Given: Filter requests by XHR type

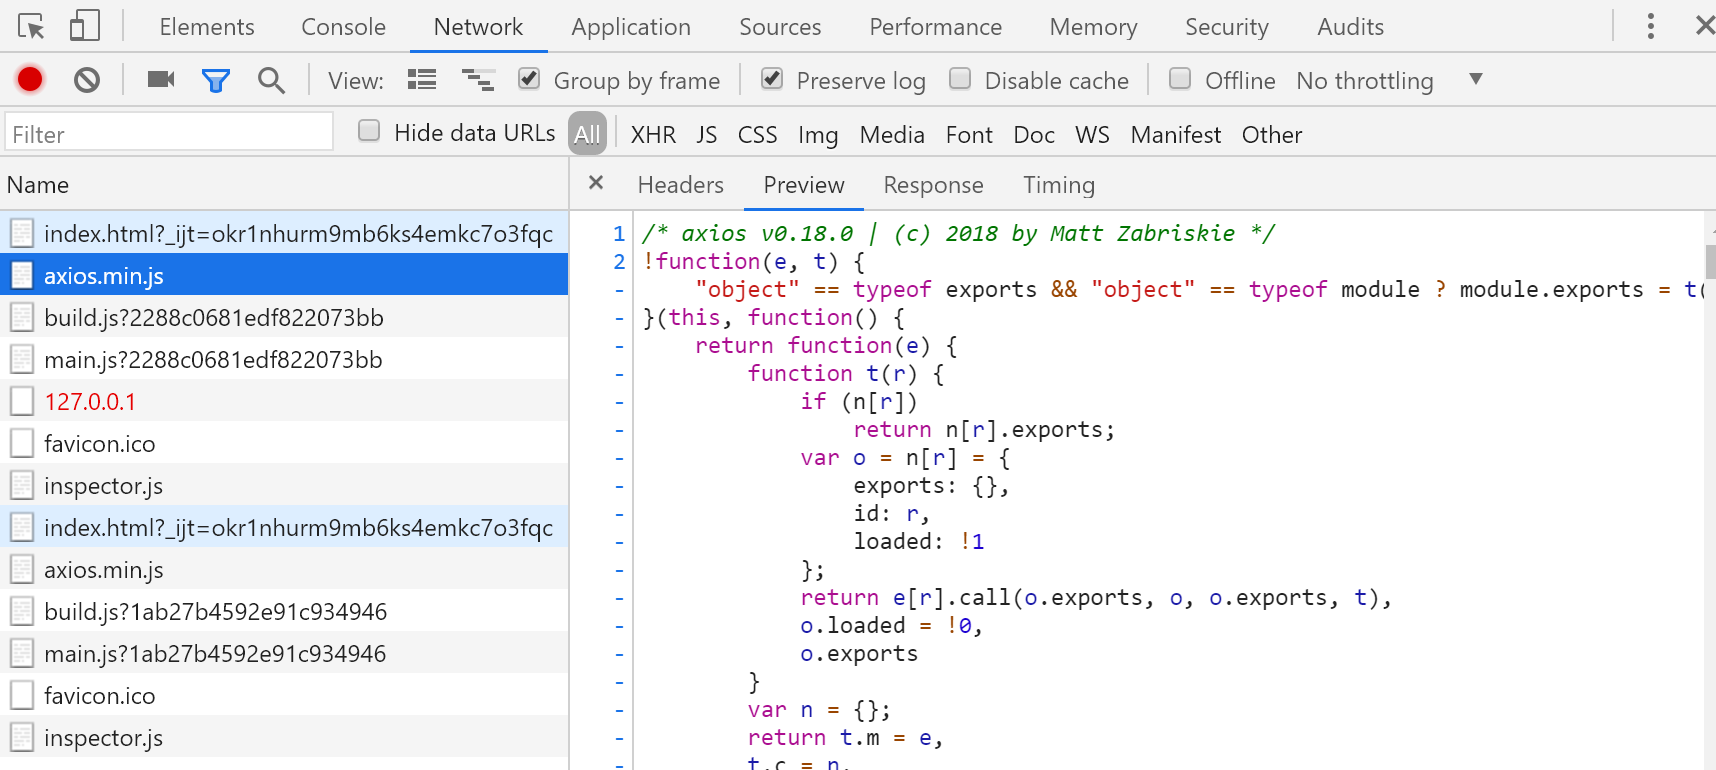Looking at the screenshot, I should pos(653,135).
